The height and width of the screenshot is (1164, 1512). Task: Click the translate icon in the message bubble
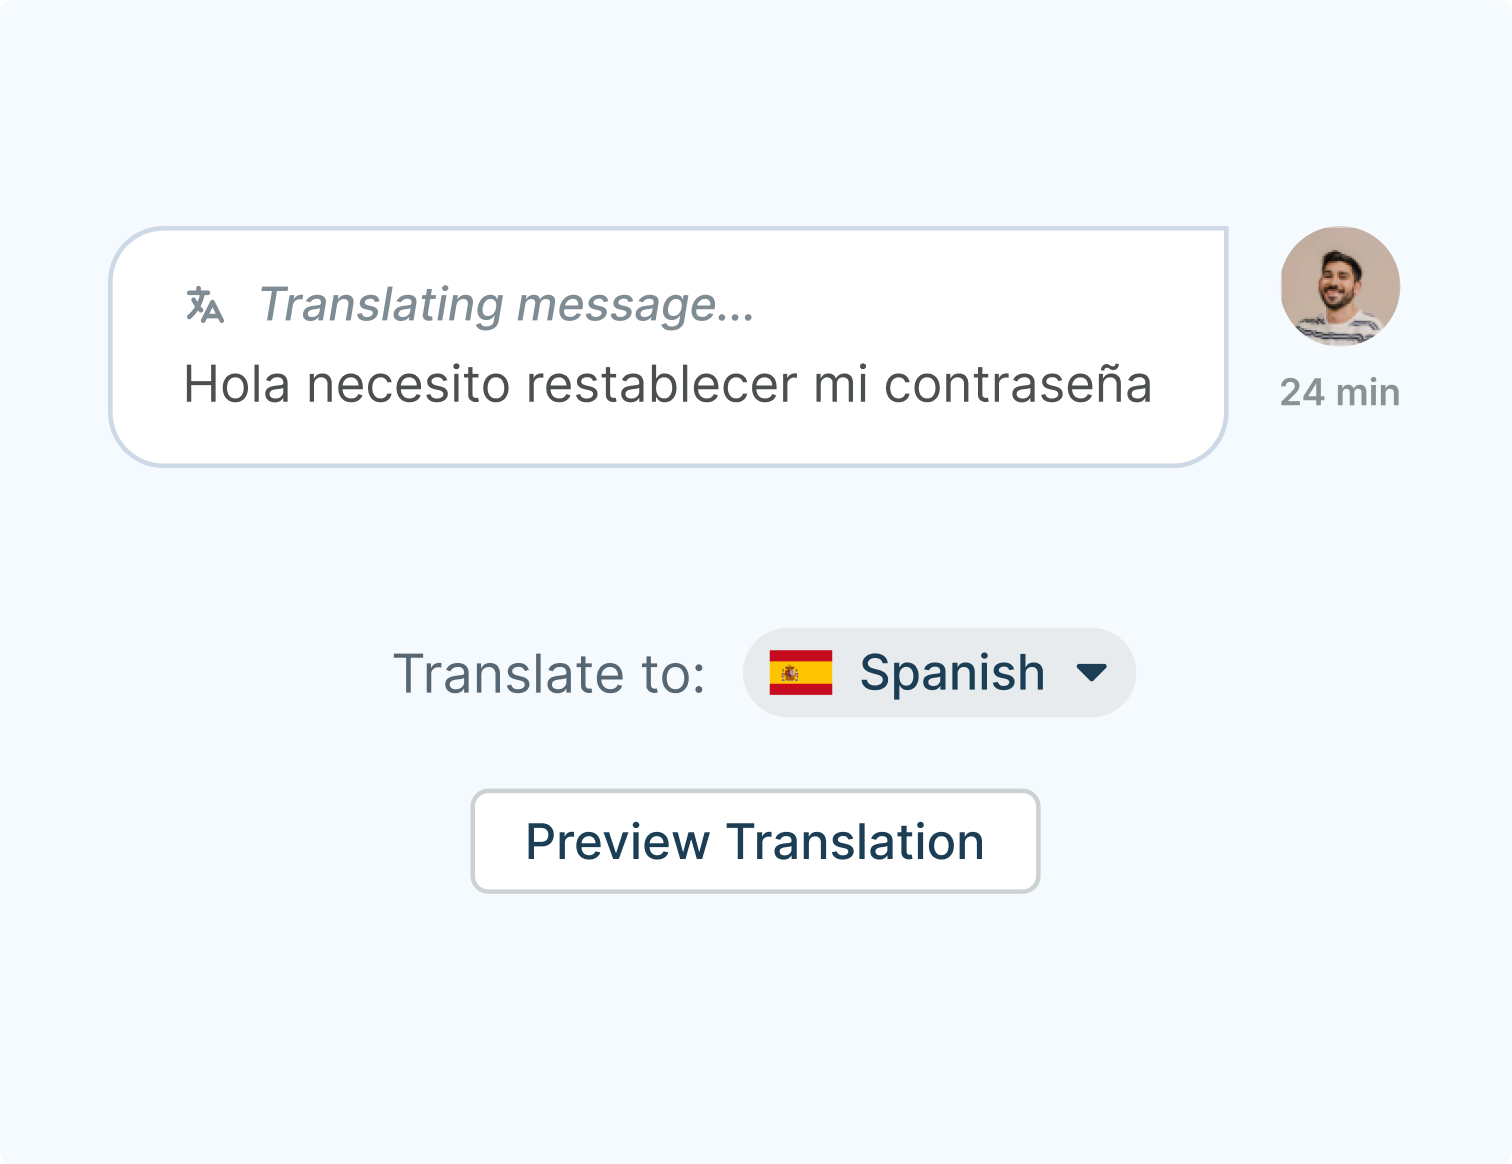(x=205, y=305)
